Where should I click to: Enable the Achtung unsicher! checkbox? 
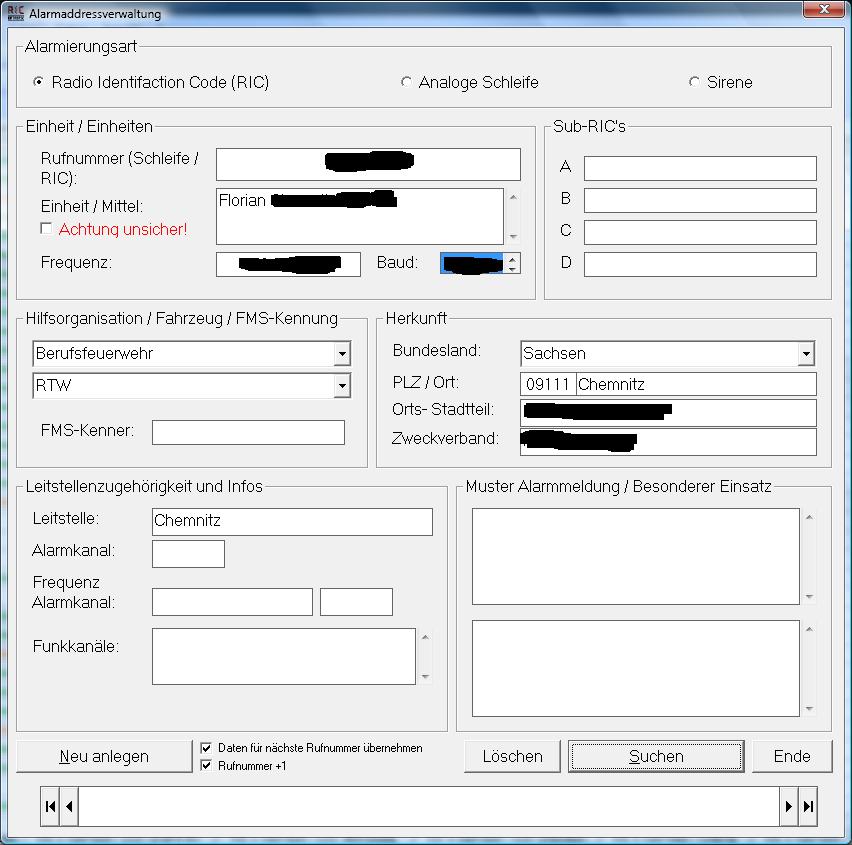click(46, 229)
